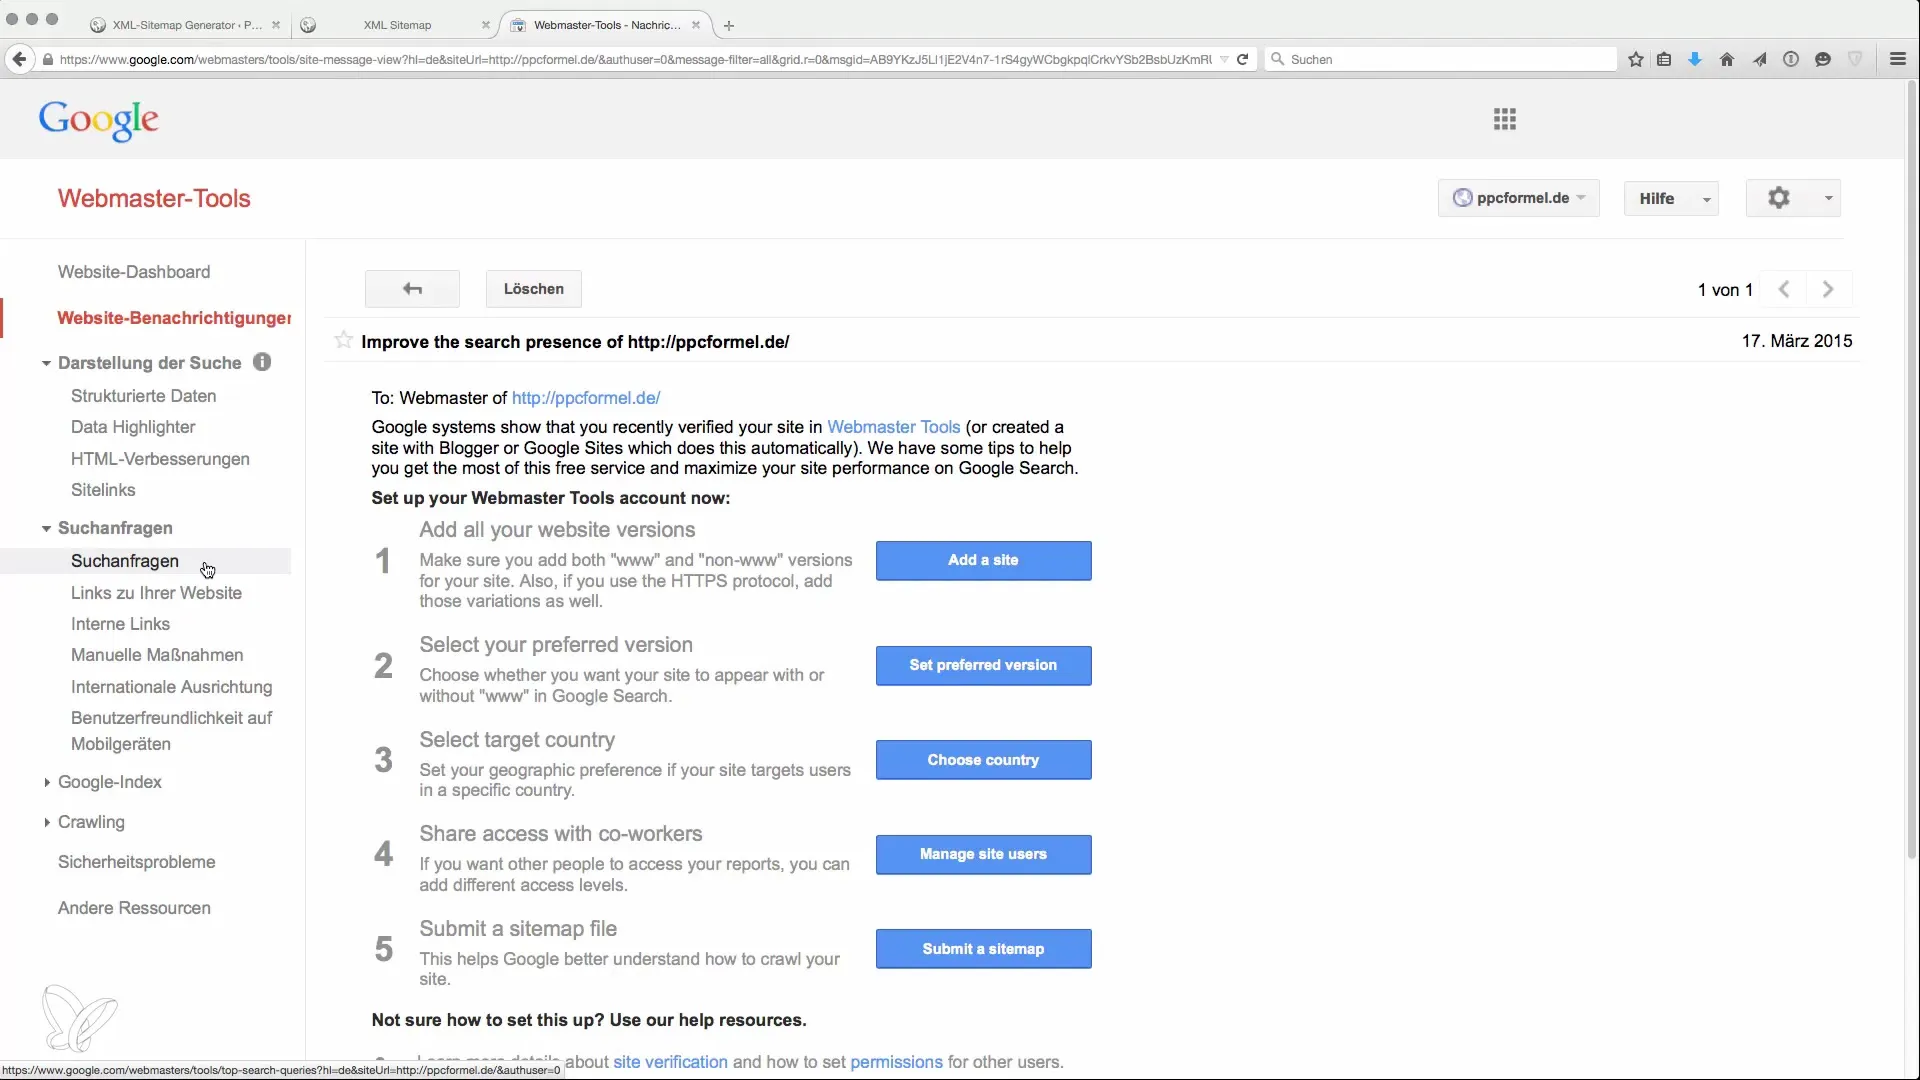Open a new browser tab with plus
Image resolution: width=1920 pixels, height=1080 pixels.
pyautogui.click(x=729, y=25)
